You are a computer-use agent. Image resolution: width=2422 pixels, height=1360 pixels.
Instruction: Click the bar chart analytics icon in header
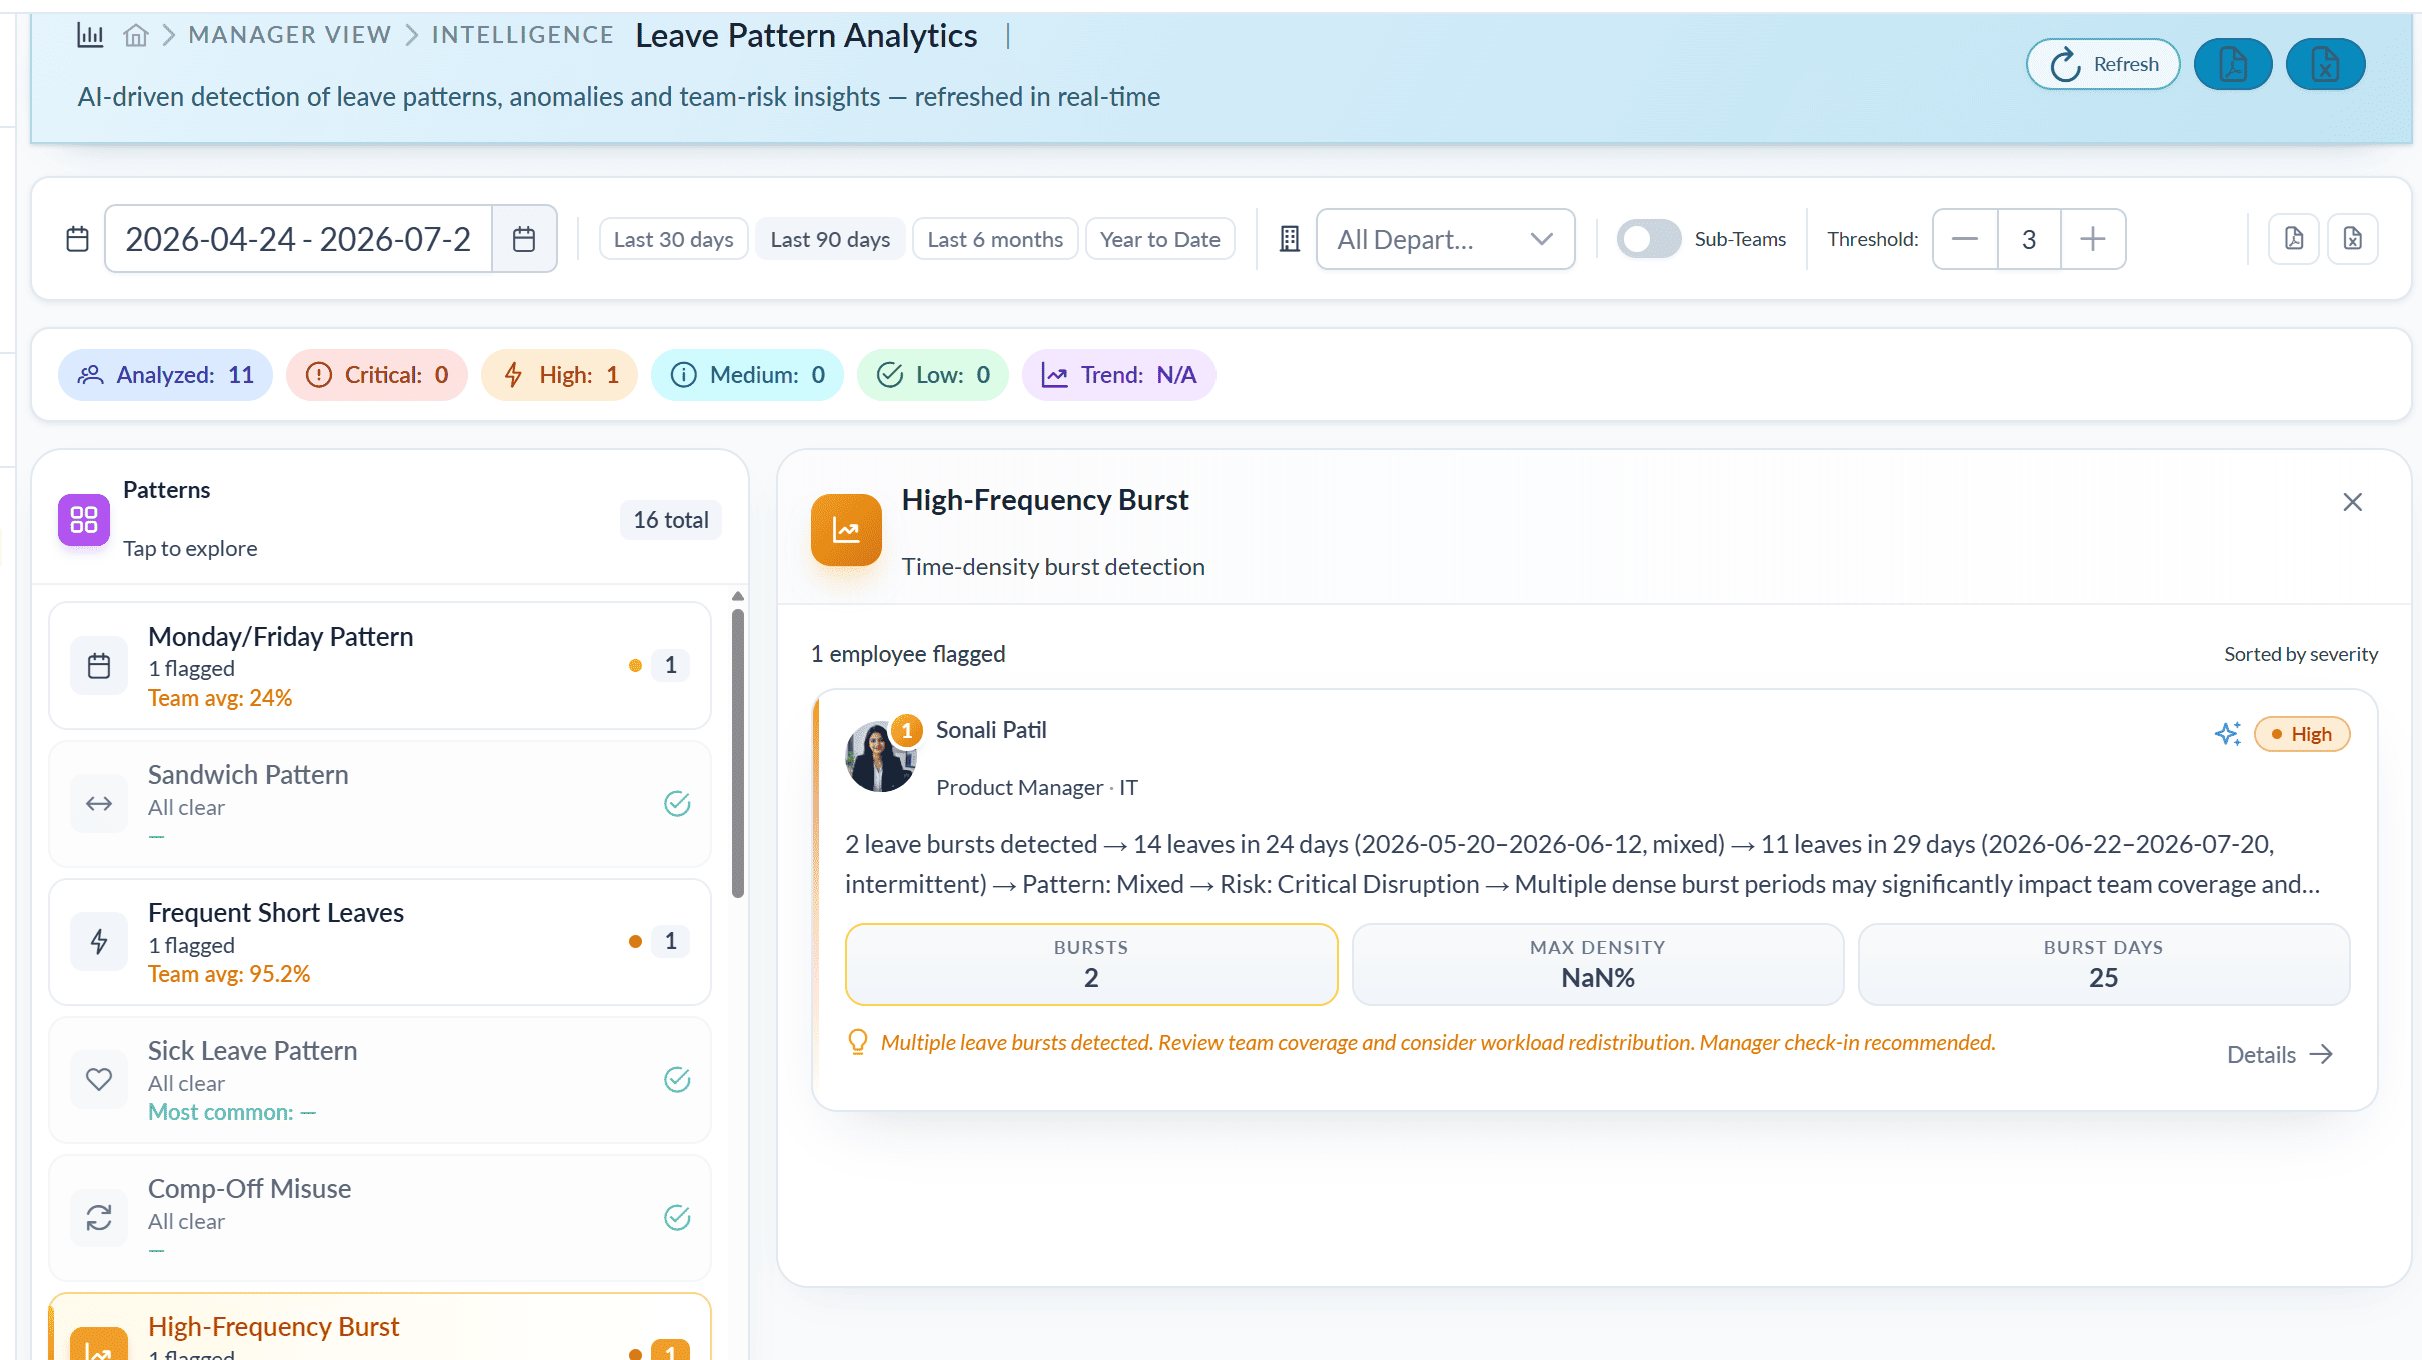[x=91, y=36]
